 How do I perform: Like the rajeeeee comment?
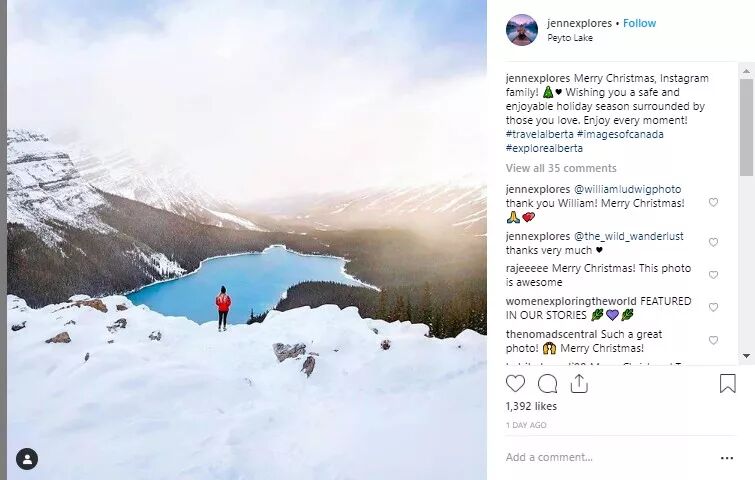click(713, 274)
